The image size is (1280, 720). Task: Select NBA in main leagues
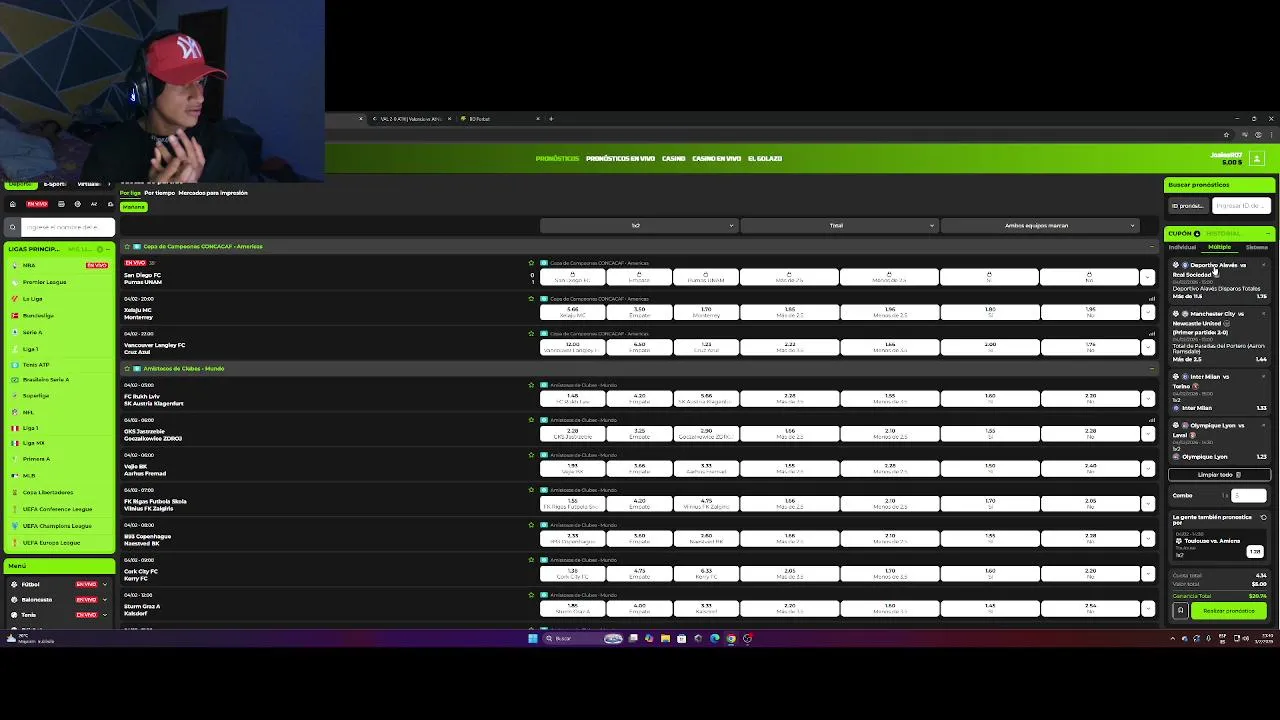click(59, 265)
